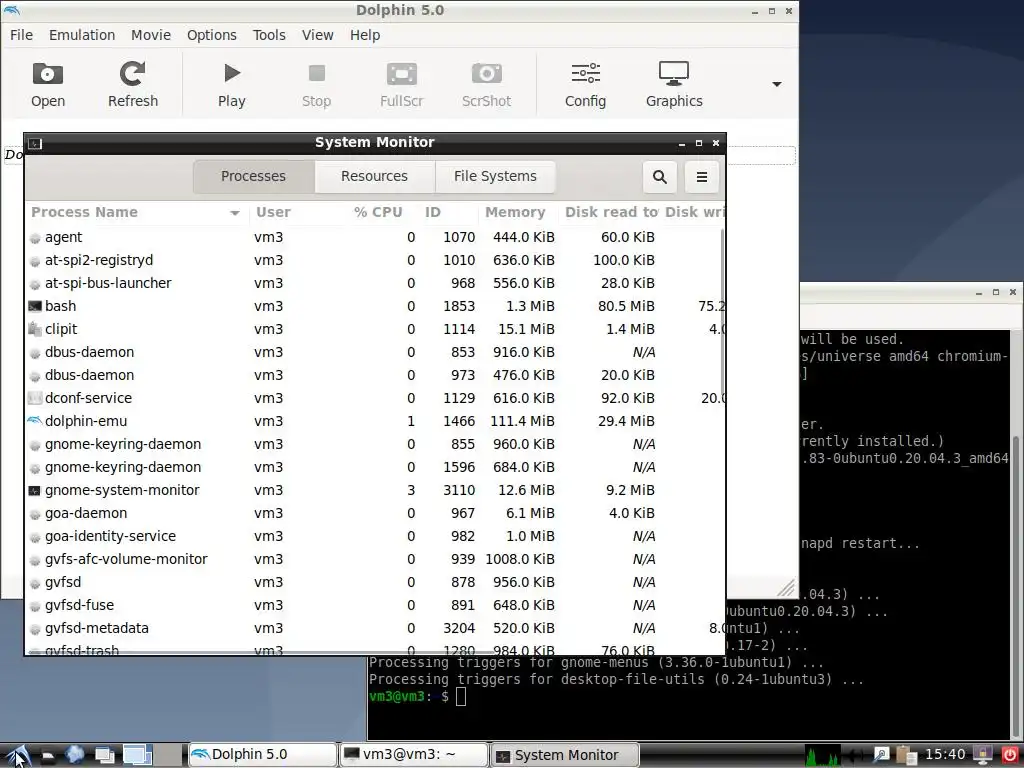Viewport: 1024px width, 768px height.
Task: Open the Graphics settings icon
Action: tap(674, 85)
